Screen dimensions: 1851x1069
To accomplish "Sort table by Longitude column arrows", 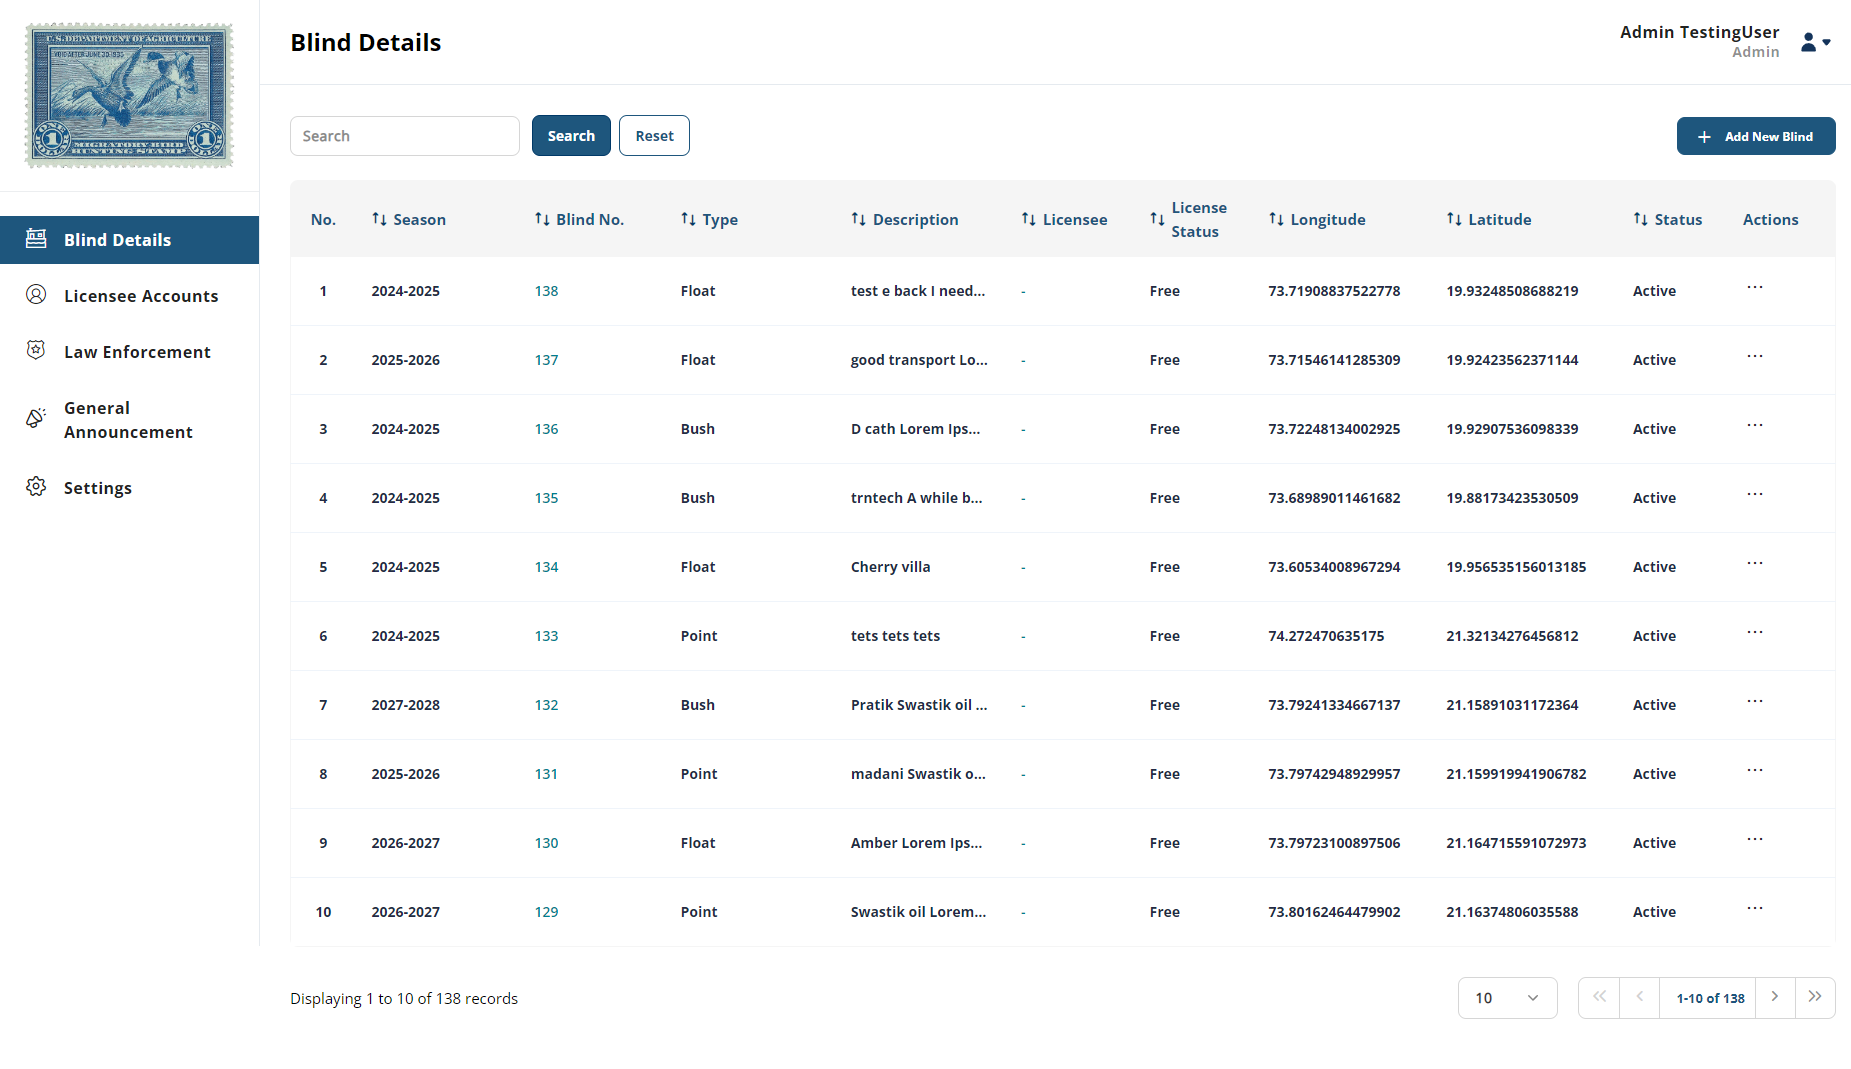I will click(1276, 219).
